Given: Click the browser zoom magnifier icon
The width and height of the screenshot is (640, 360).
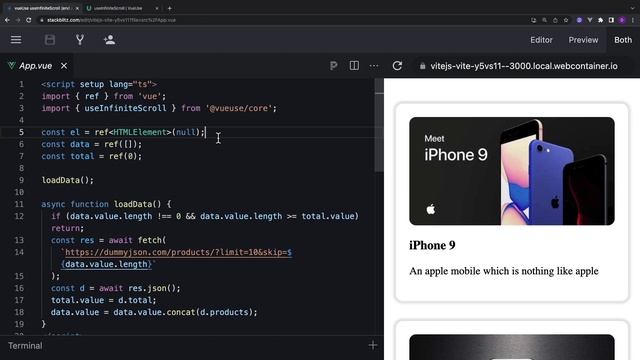Looking at the screenshot, I should click(x=544, y=20).
